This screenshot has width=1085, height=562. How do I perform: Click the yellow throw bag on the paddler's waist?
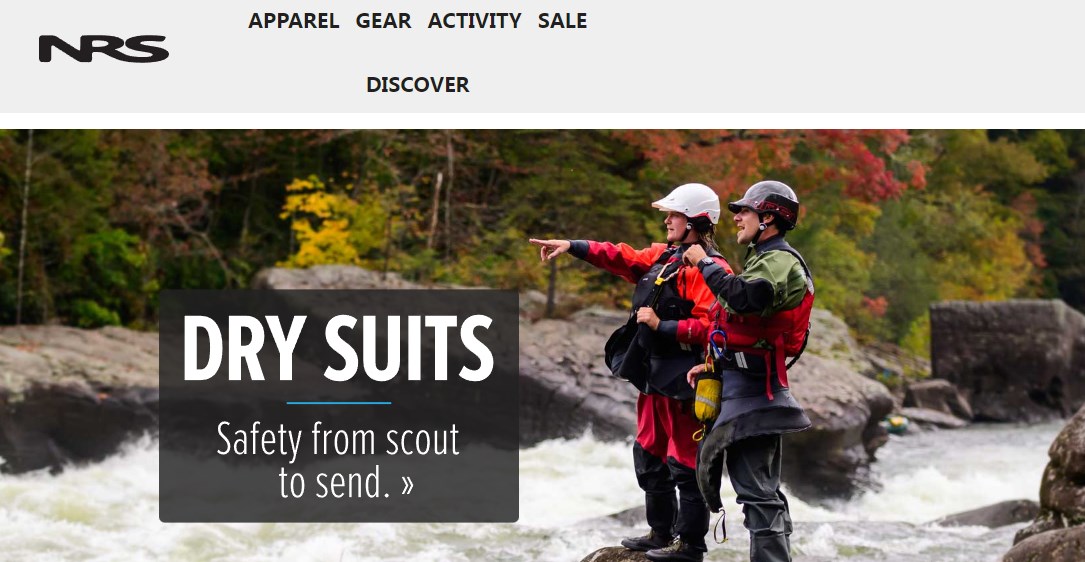click(707, 399)
